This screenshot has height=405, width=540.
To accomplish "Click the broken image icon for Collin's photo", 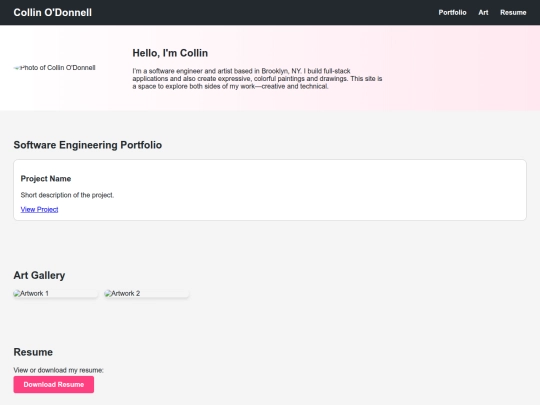I will click(17, 68).
